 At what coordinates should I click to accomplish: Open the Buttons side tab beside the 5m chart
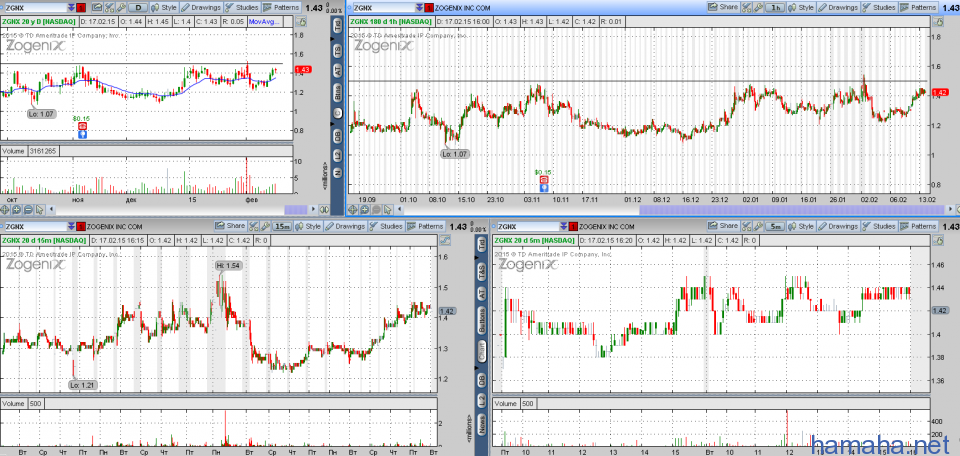[482, 320]
